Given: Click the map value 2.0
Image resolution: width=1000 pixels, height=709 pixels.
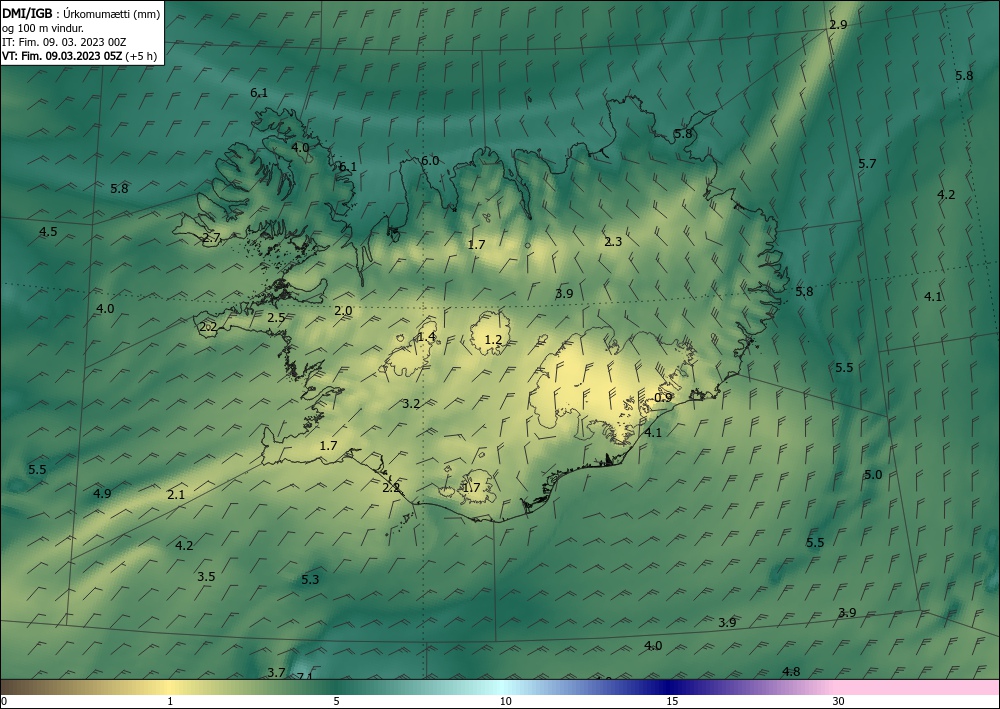Looking at the screenshot, I should point(343,311).
